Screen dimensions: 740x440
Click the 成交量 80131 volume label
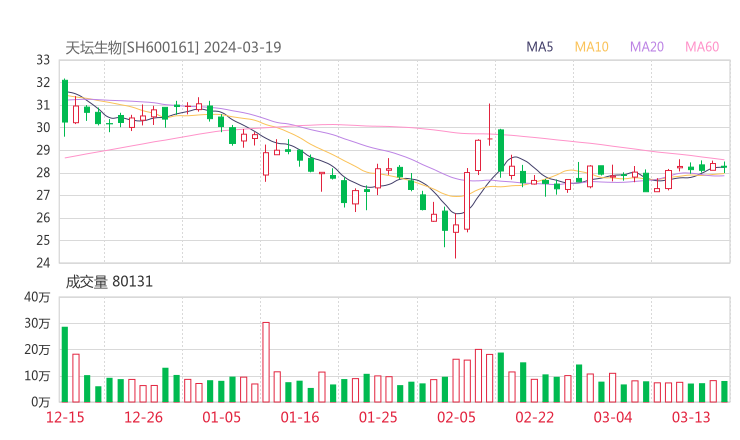click(x=109, y=281)
